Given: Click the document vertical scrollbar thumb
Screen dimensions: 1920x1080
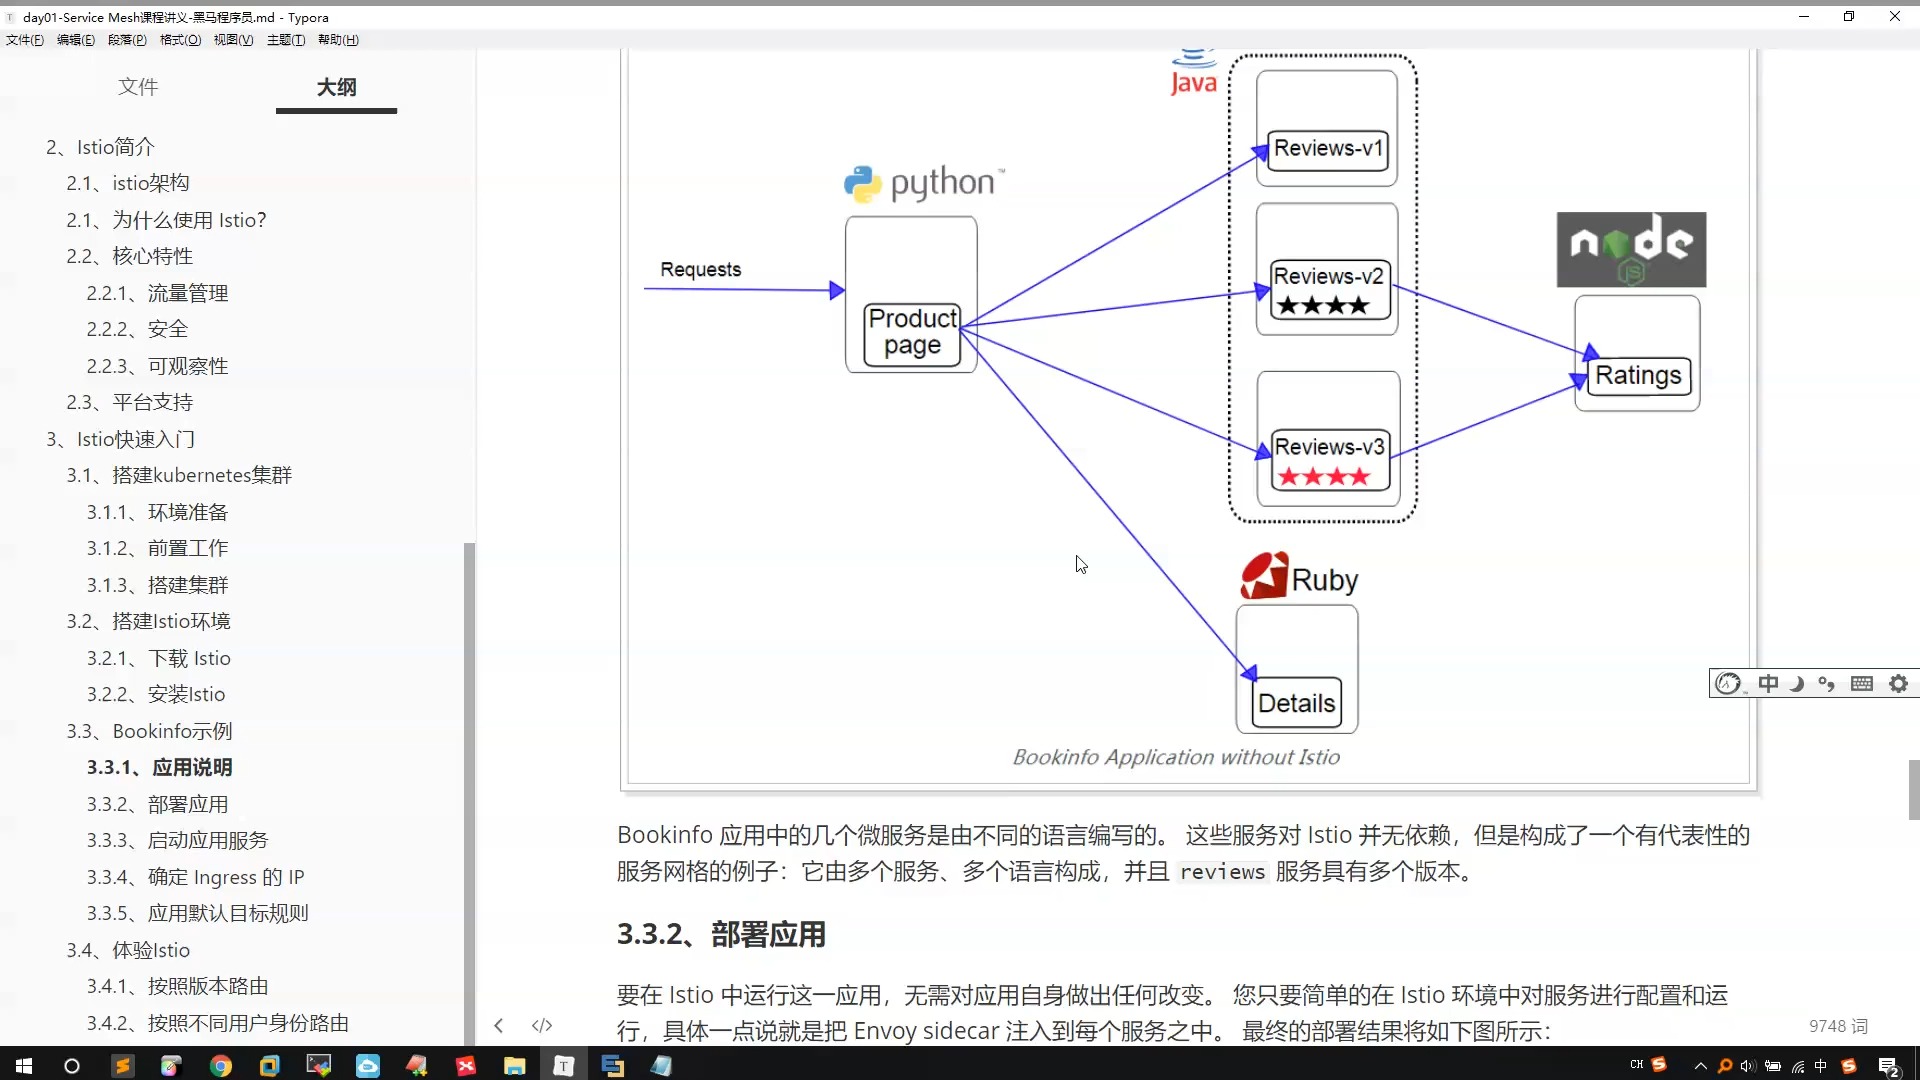Looking at the screenshot, I should pyautogui.click(x=1913, y=790).
